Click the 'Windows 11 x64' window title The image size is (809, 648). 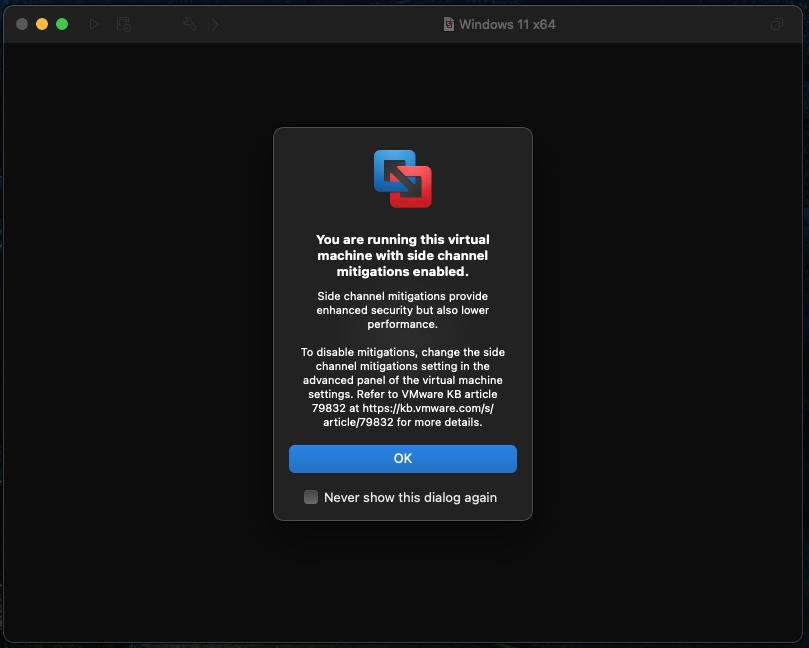tap(507, 24)
